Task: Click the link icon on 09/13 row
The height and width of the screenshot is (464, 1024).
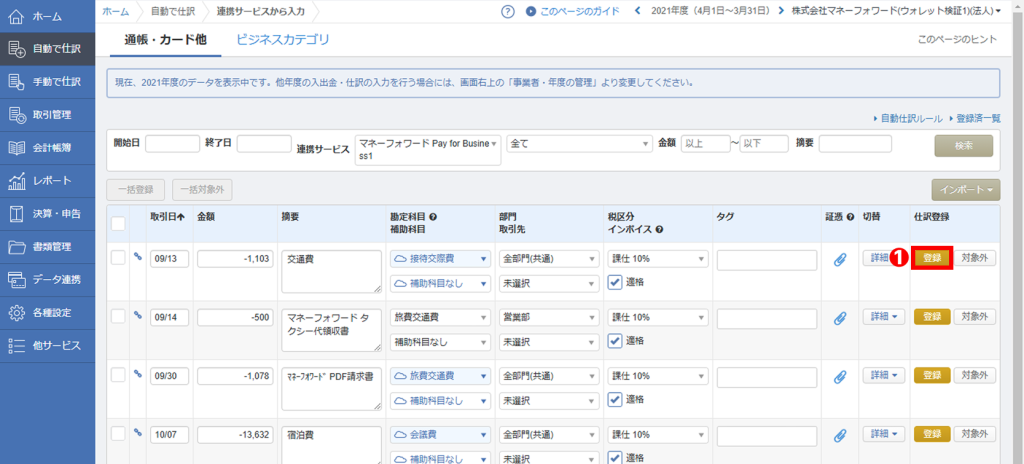Action: pos(137,257)
